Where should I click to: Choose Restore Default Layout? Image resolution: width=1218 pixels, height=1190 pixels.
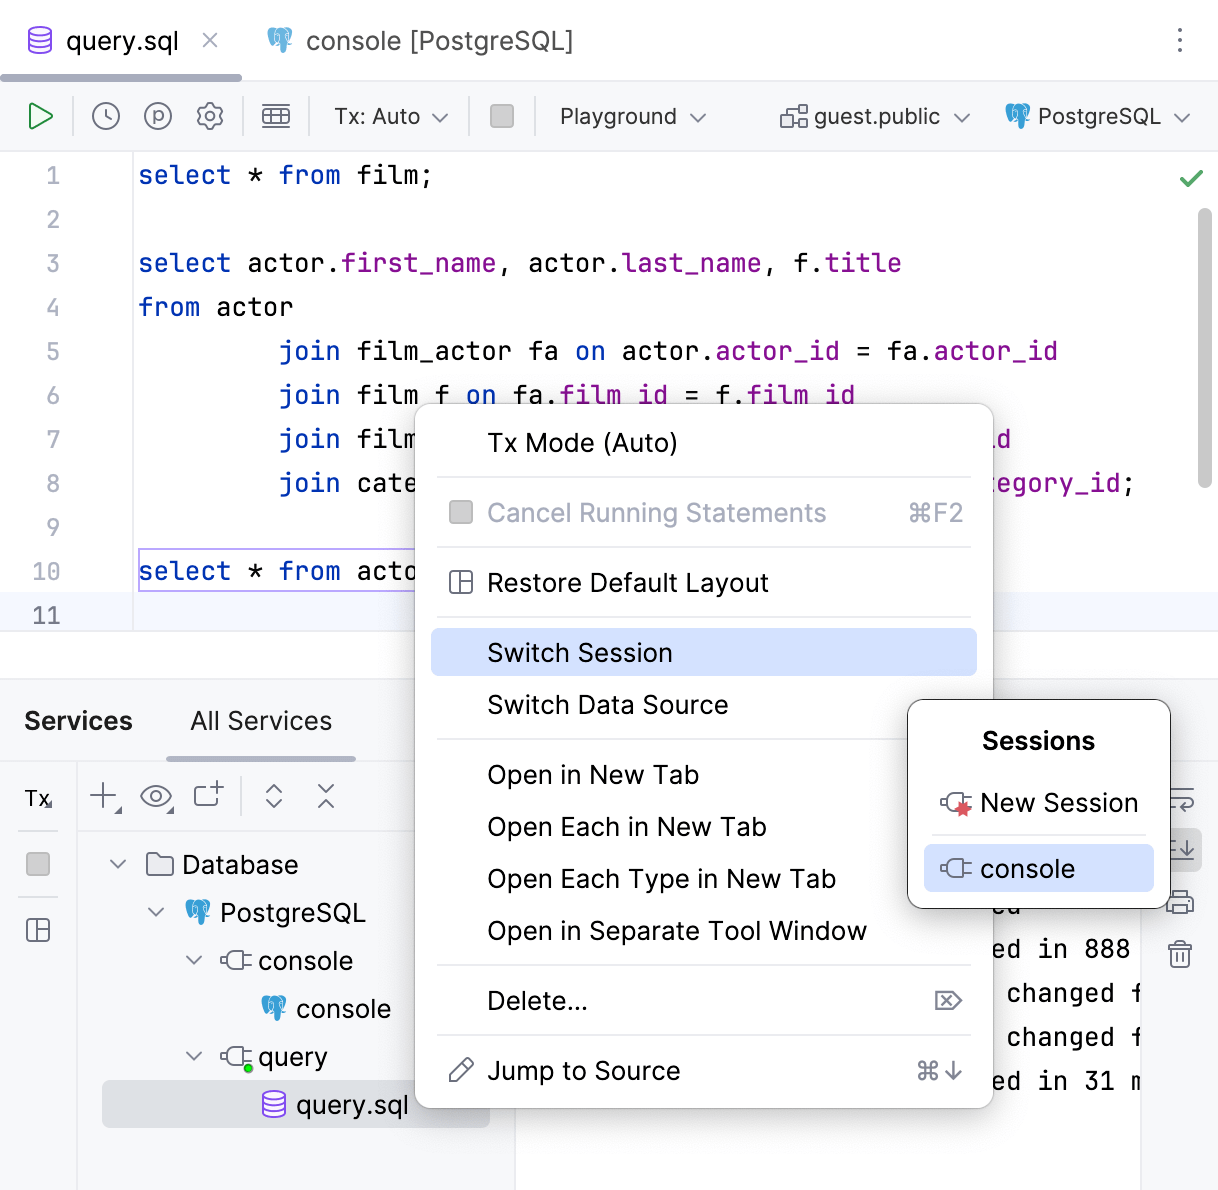coord(627,583)
